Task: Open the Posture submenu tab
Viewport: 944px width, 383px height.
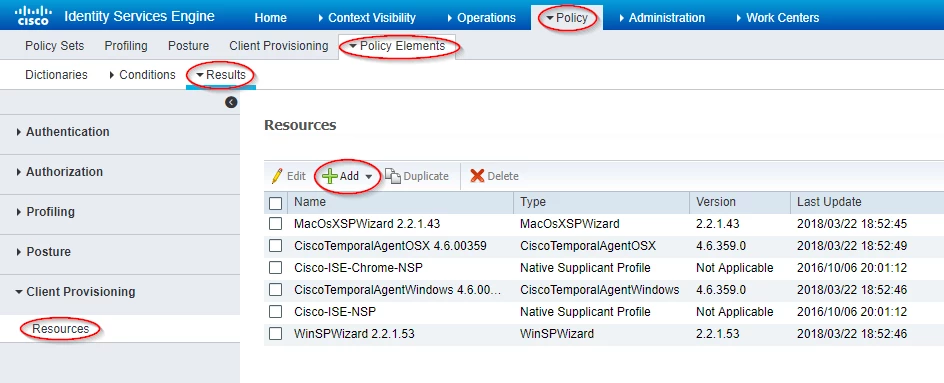Action: [188, 46]
